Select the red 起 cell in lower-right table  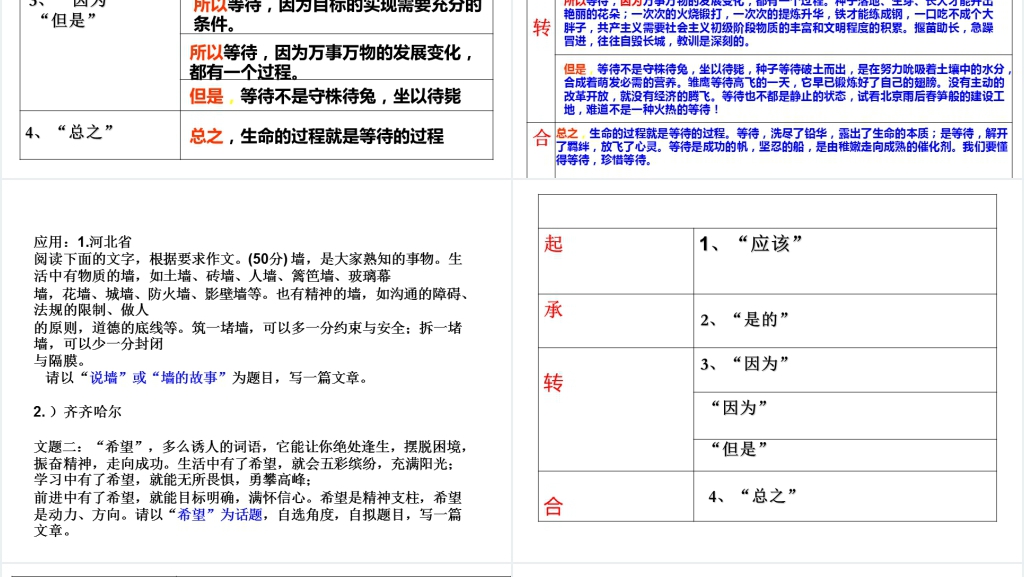[553, 244]
